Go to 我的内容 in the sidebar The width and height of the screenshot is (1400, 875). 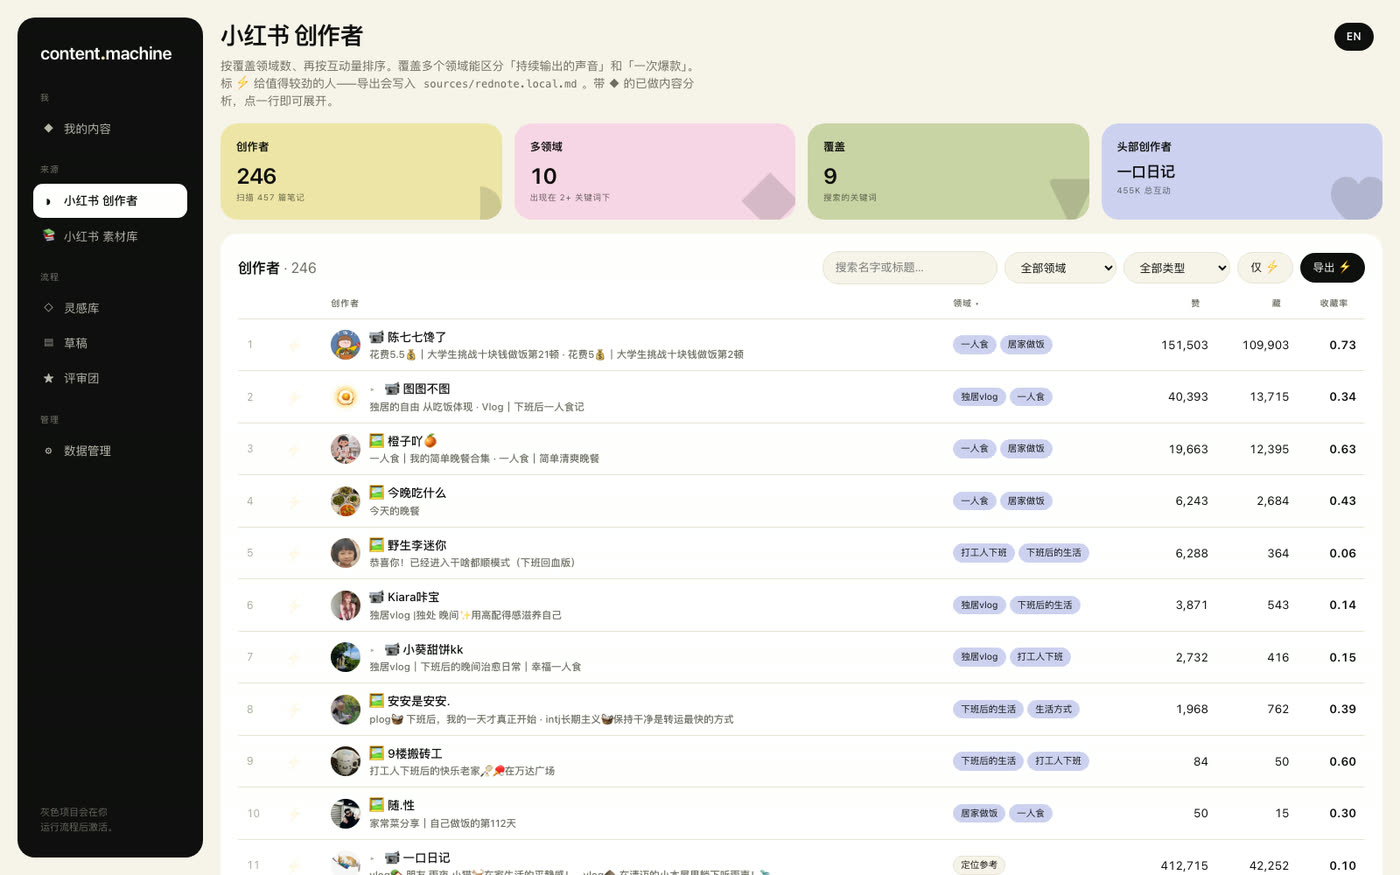[110, 128]
